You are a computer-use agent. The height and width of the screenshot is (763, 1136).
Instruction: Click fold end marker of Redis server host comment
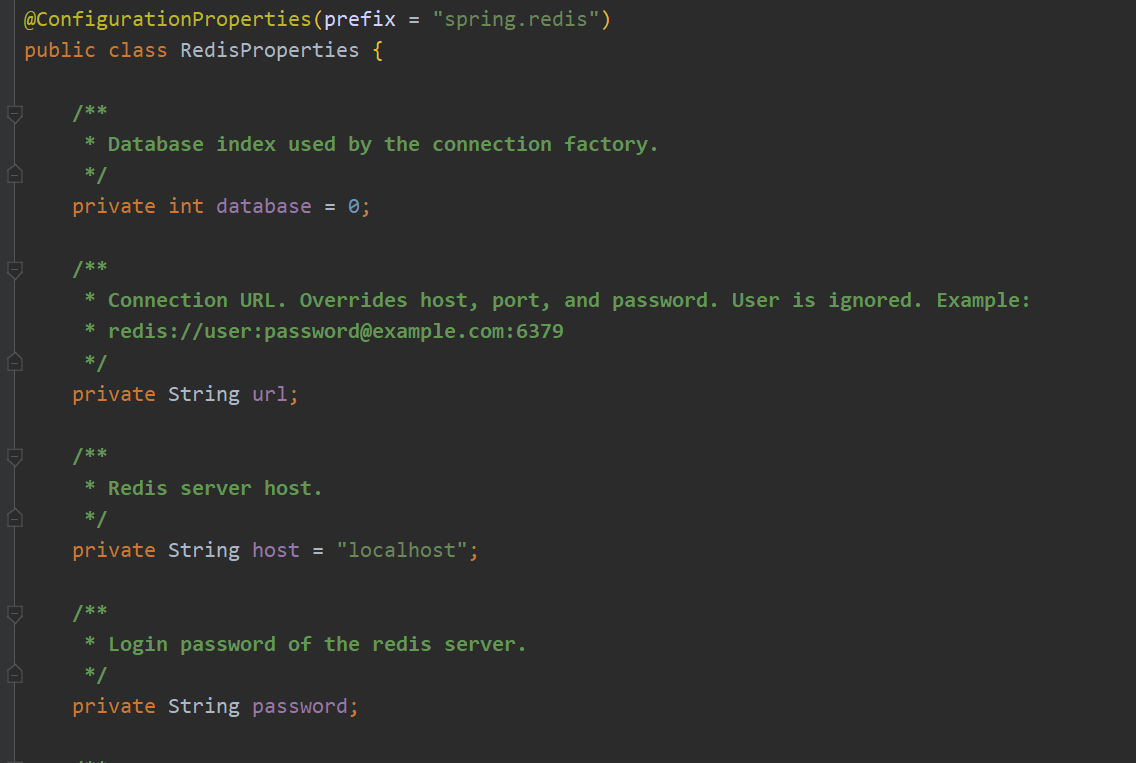[14, 518]
